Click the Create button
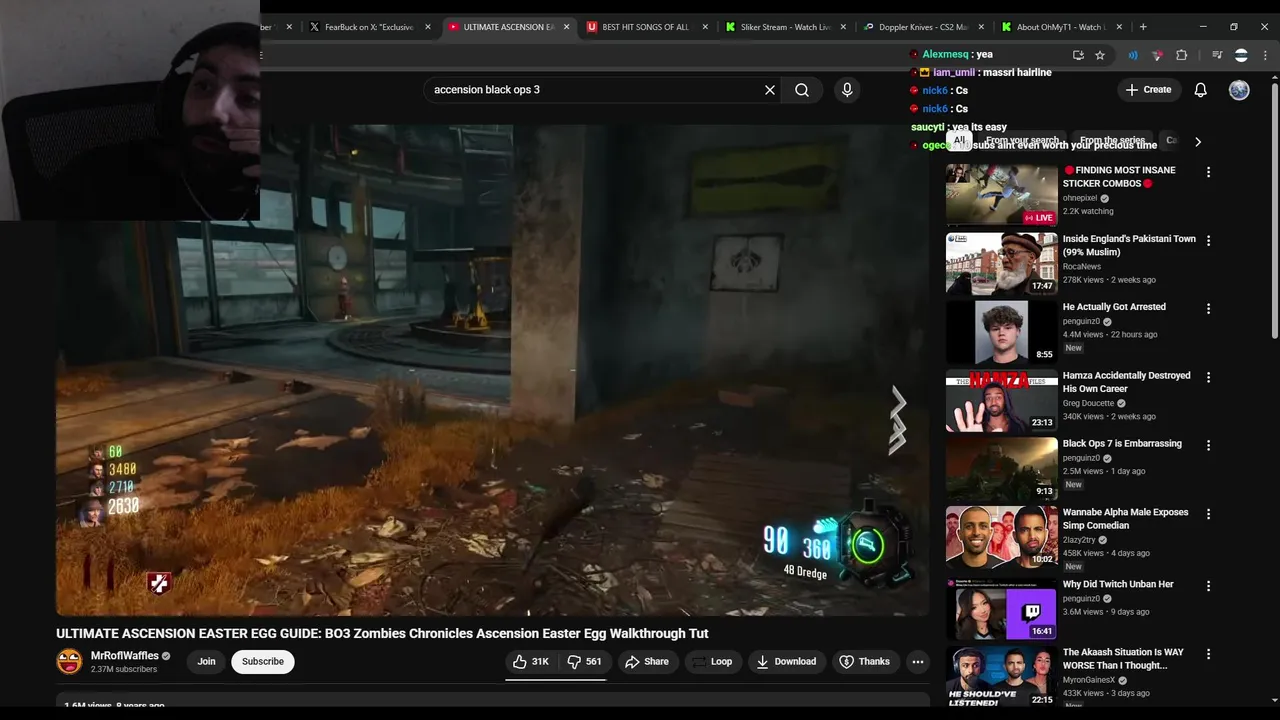This screenshot has width=1280, height=720. click(1148, 90)
